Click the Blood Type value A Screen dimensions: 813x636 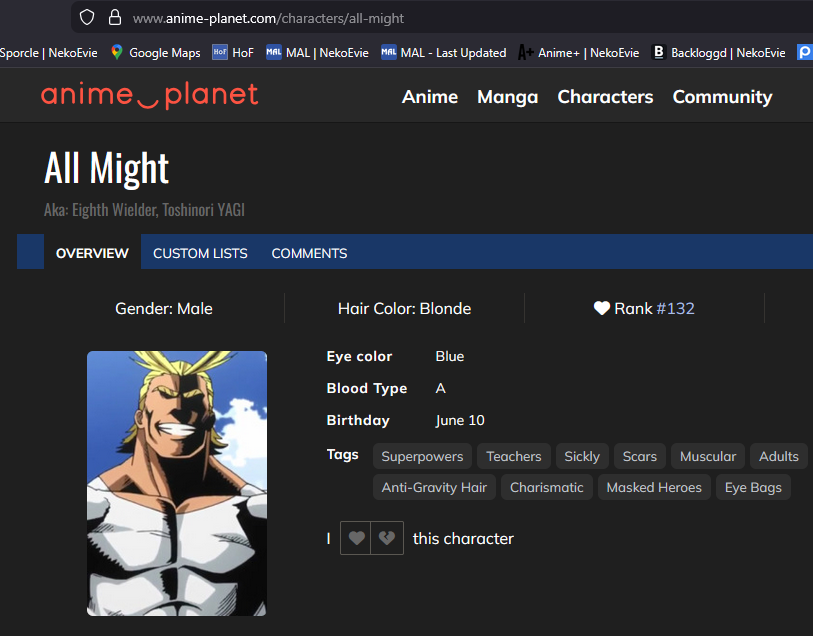(440, 388)
